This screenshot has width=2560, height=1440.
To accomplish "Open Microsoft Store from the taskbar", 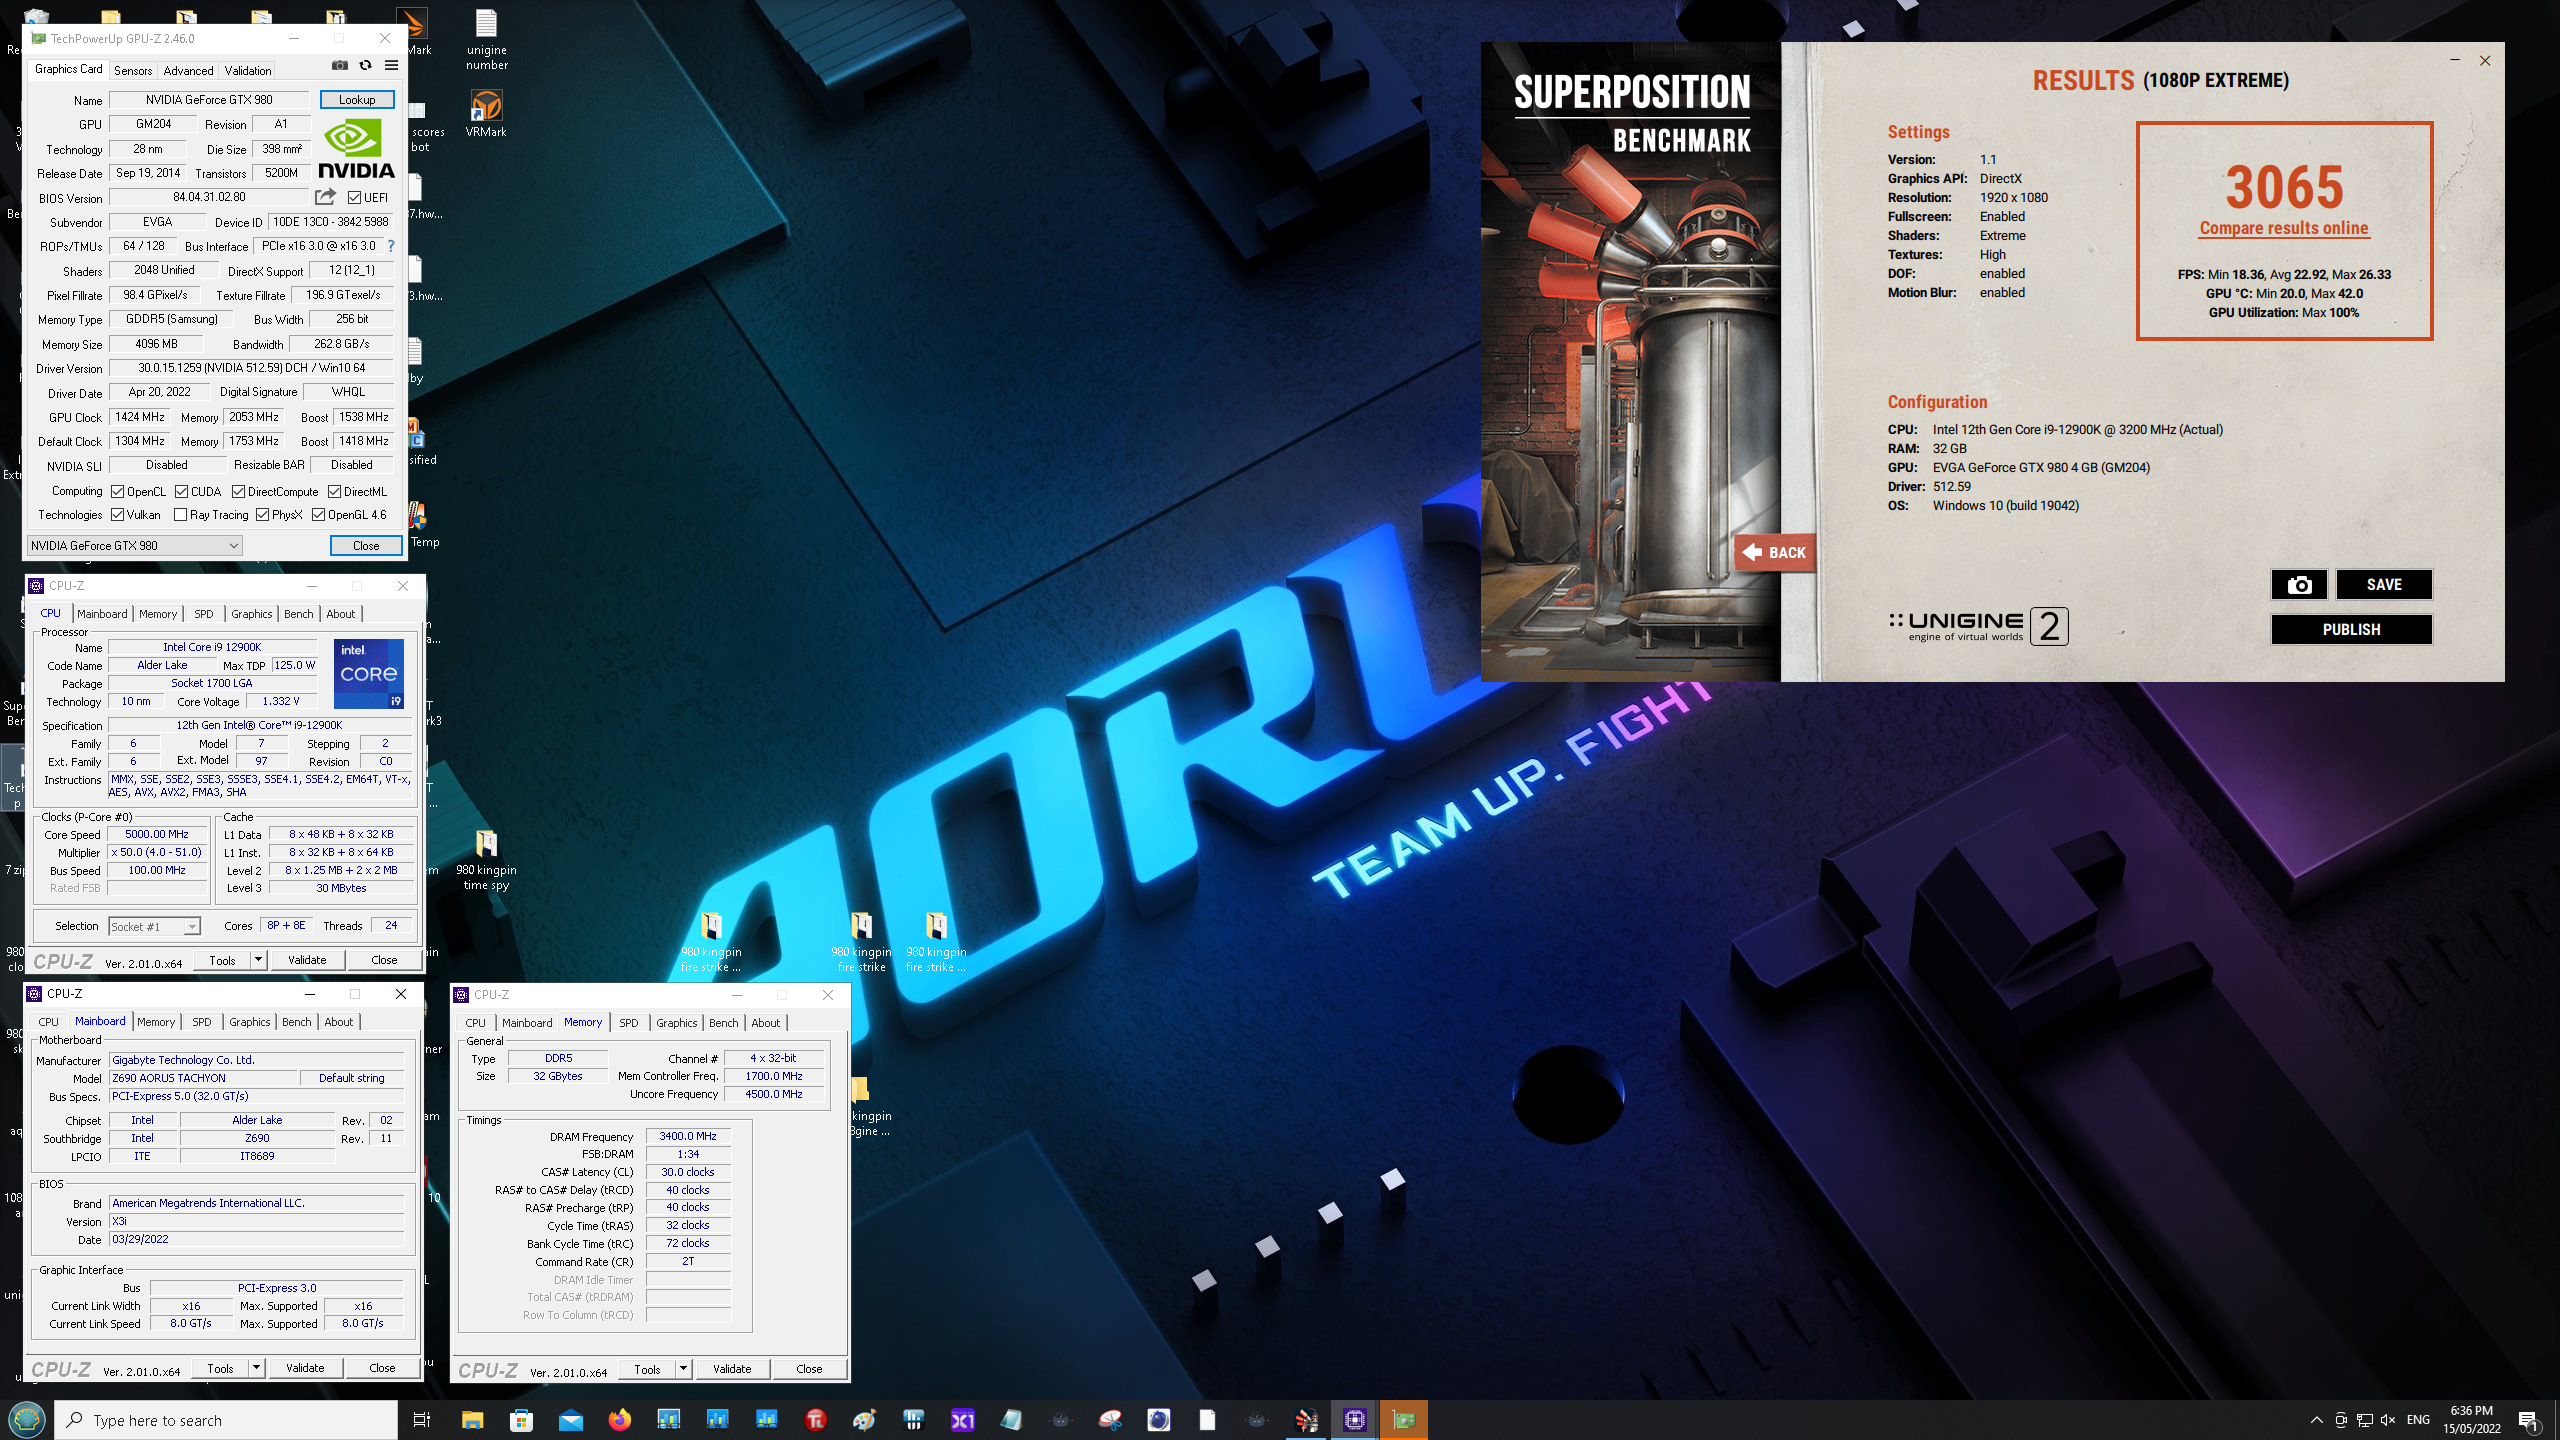I will coord(521,1420).
